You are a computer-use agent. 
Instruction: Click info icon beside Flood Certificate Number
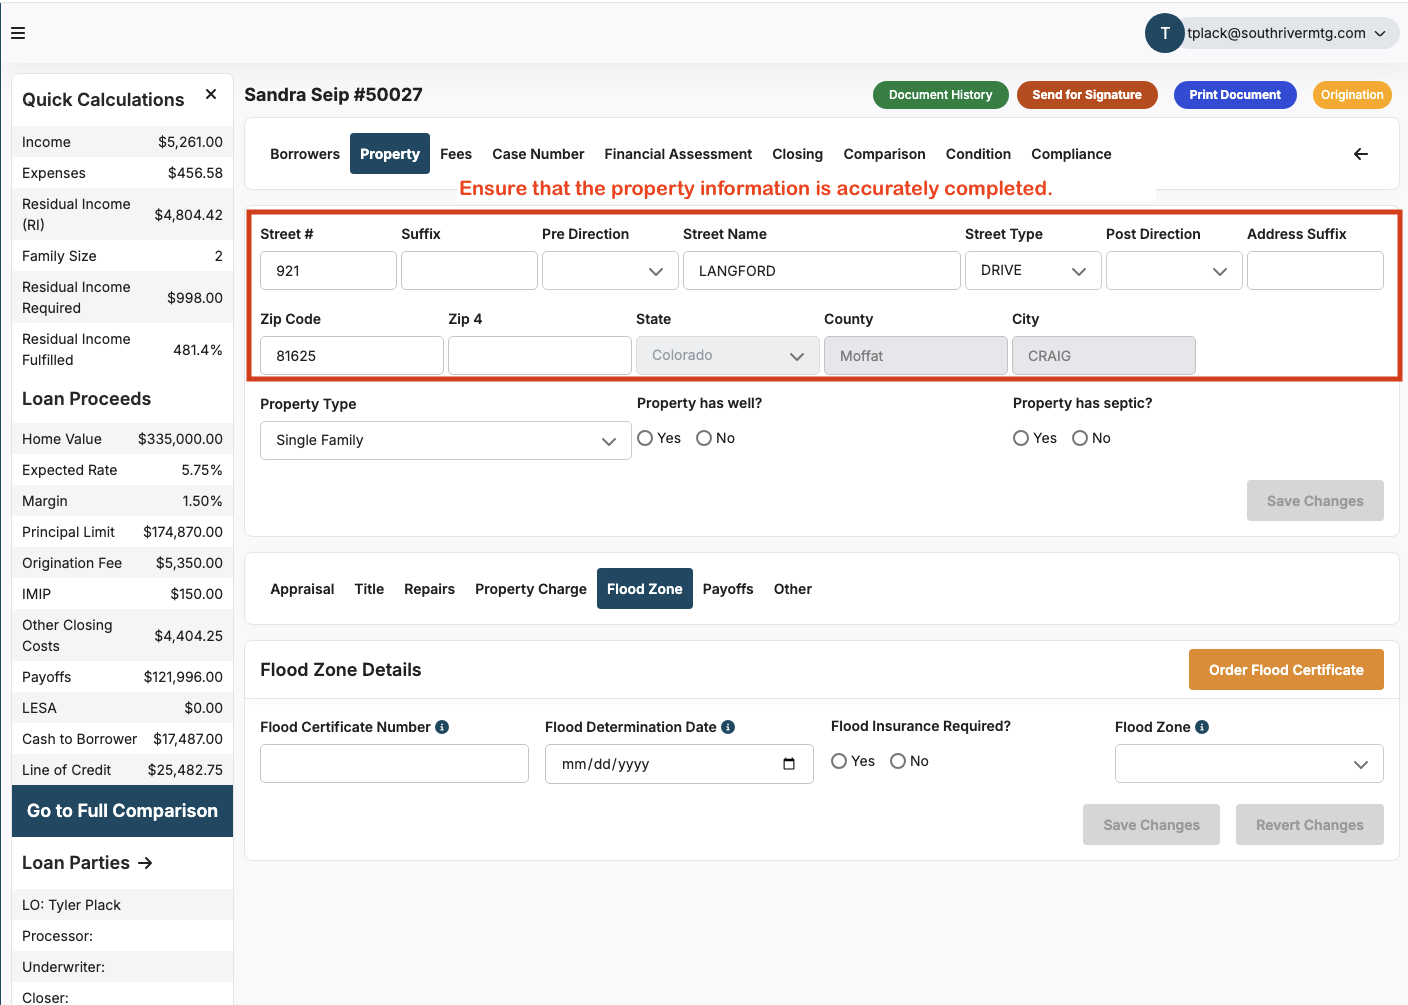(x=442, y=727)
